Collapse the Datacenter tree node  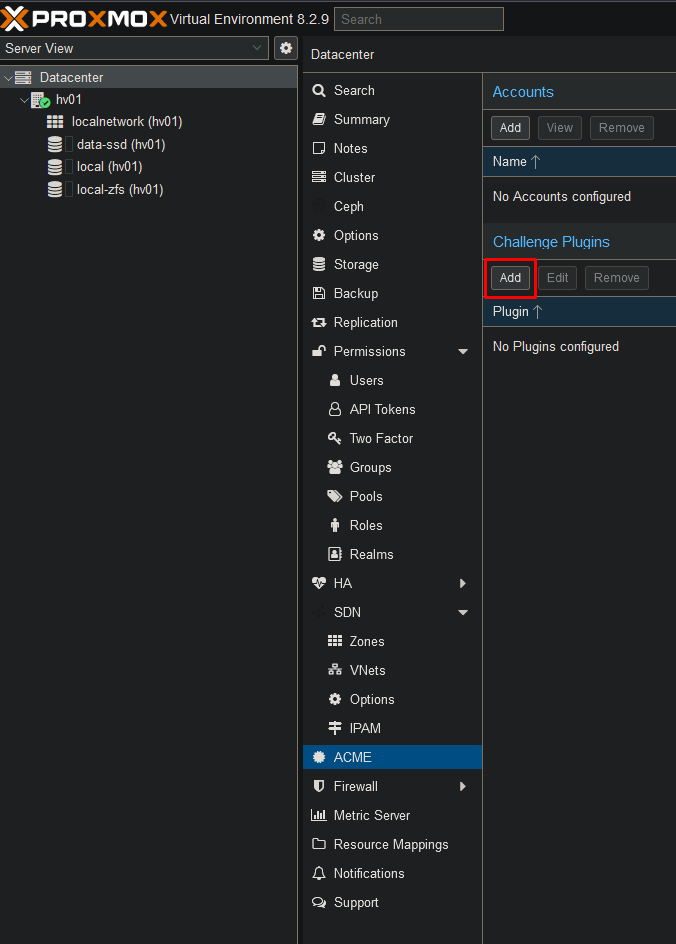click(8, 78)
